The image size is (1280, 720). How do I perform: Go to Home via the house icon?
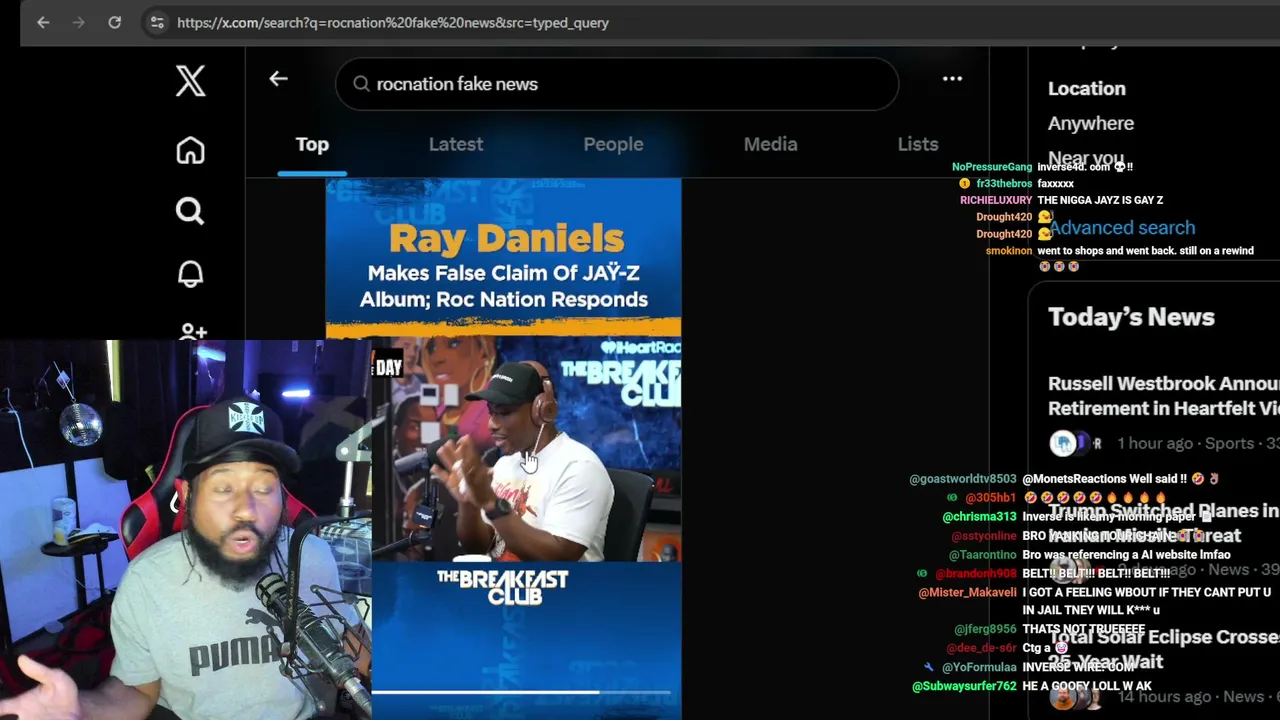(x=190, y=150)
